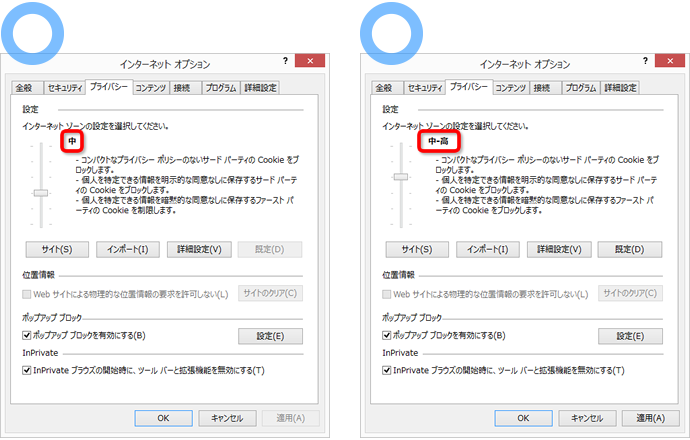Open 全般 tab in left dialog

[23, 89]
